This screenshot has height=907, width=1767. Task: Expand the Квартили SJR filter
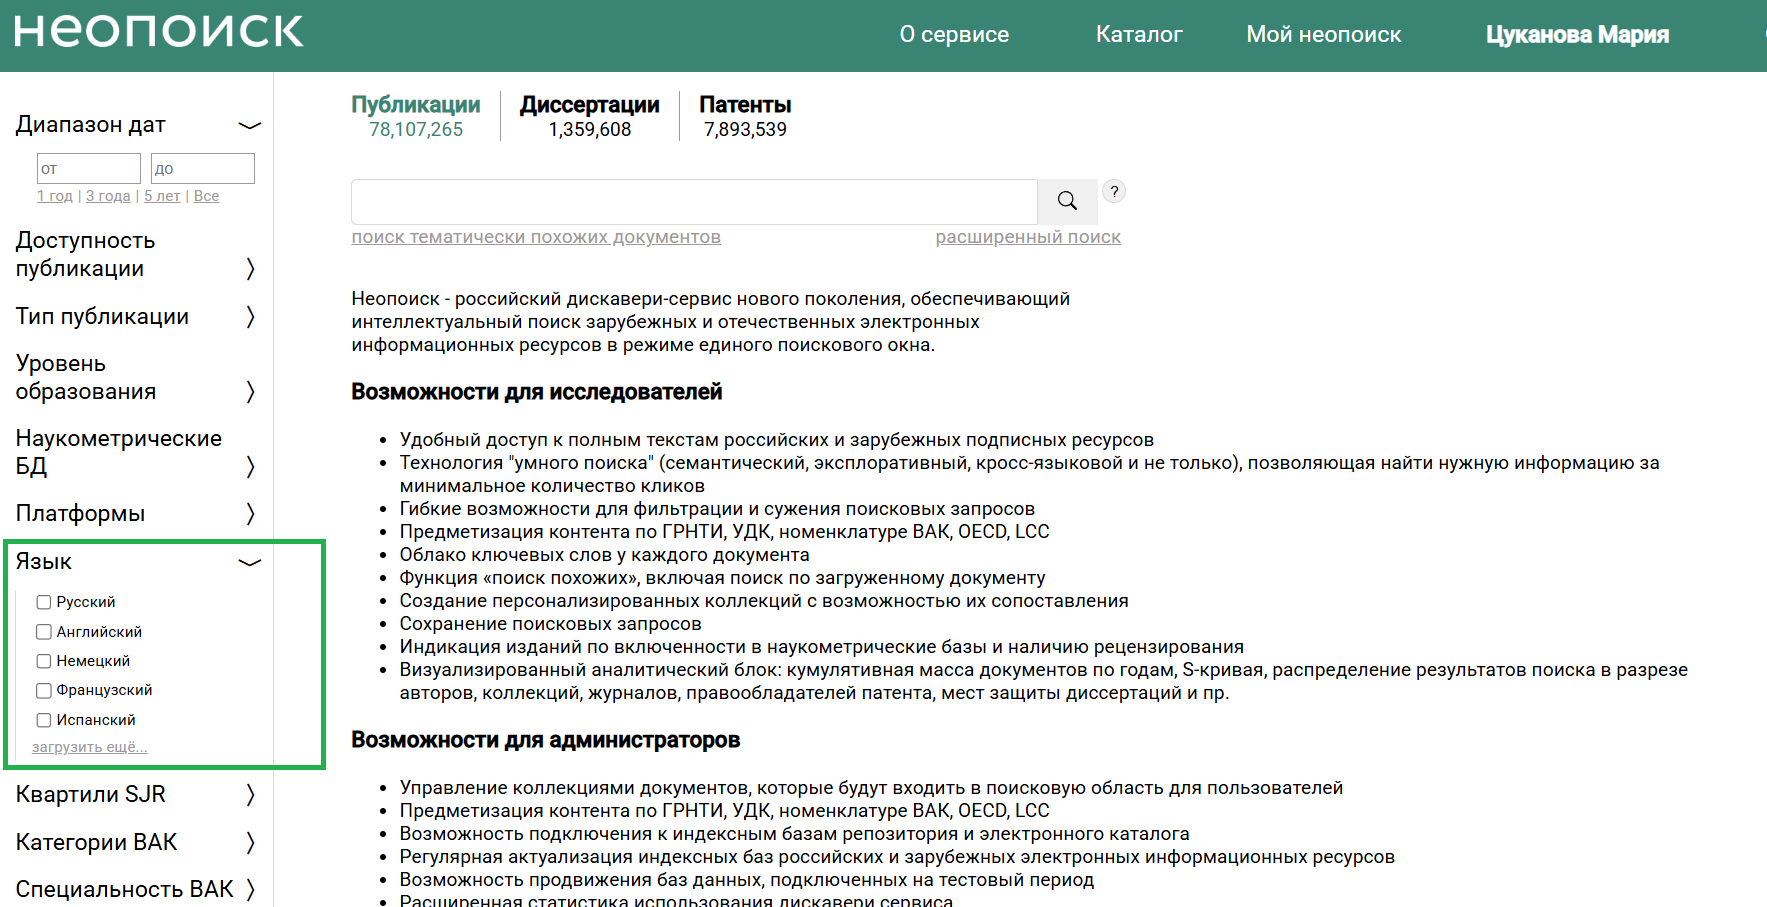(250, 794)
